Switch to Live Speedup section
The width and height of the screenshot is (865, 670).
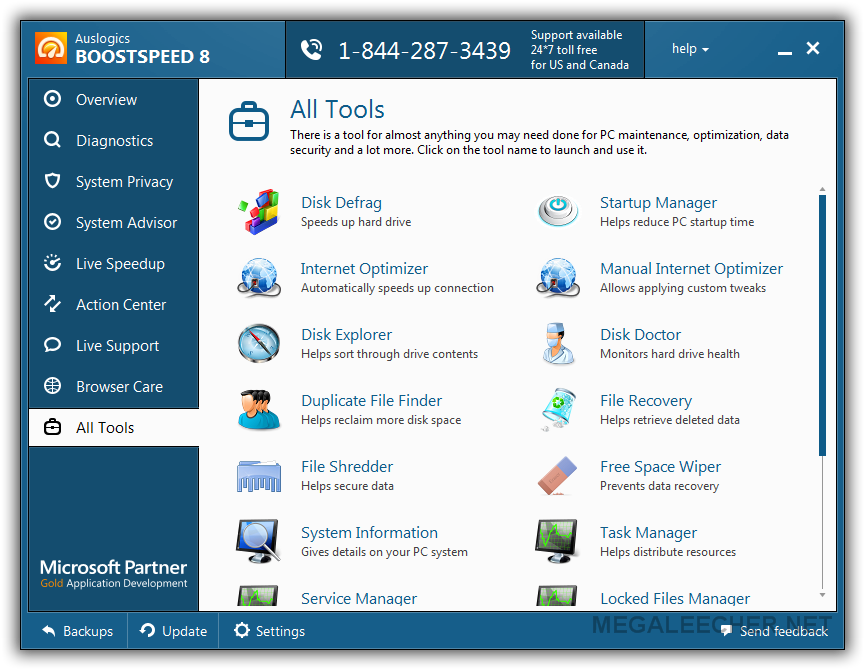point(114,263)
